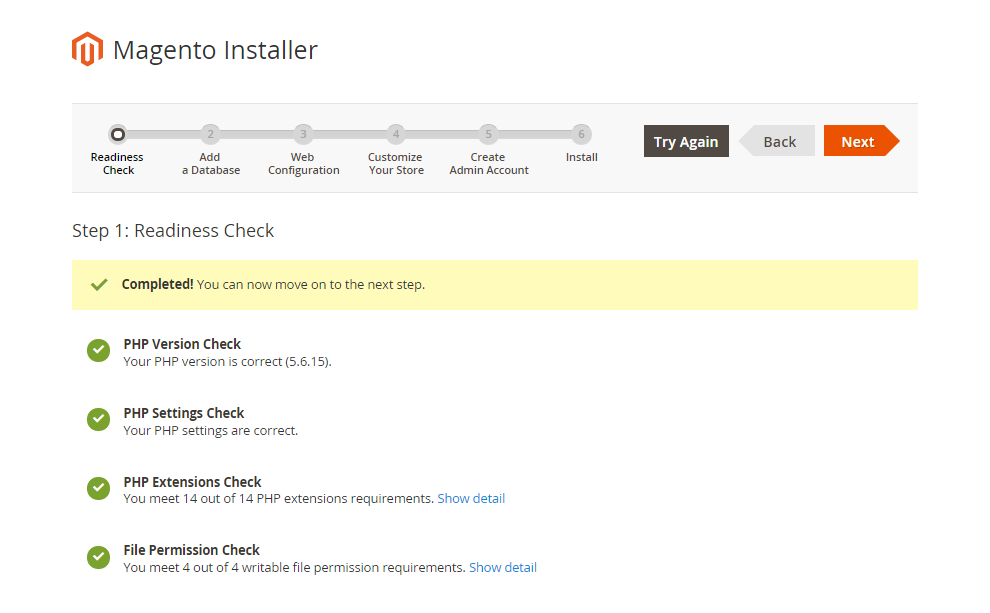This screenshot has width=990, height=613.
Task: Click the Add a Database step label
Action: tap(211, 164)
